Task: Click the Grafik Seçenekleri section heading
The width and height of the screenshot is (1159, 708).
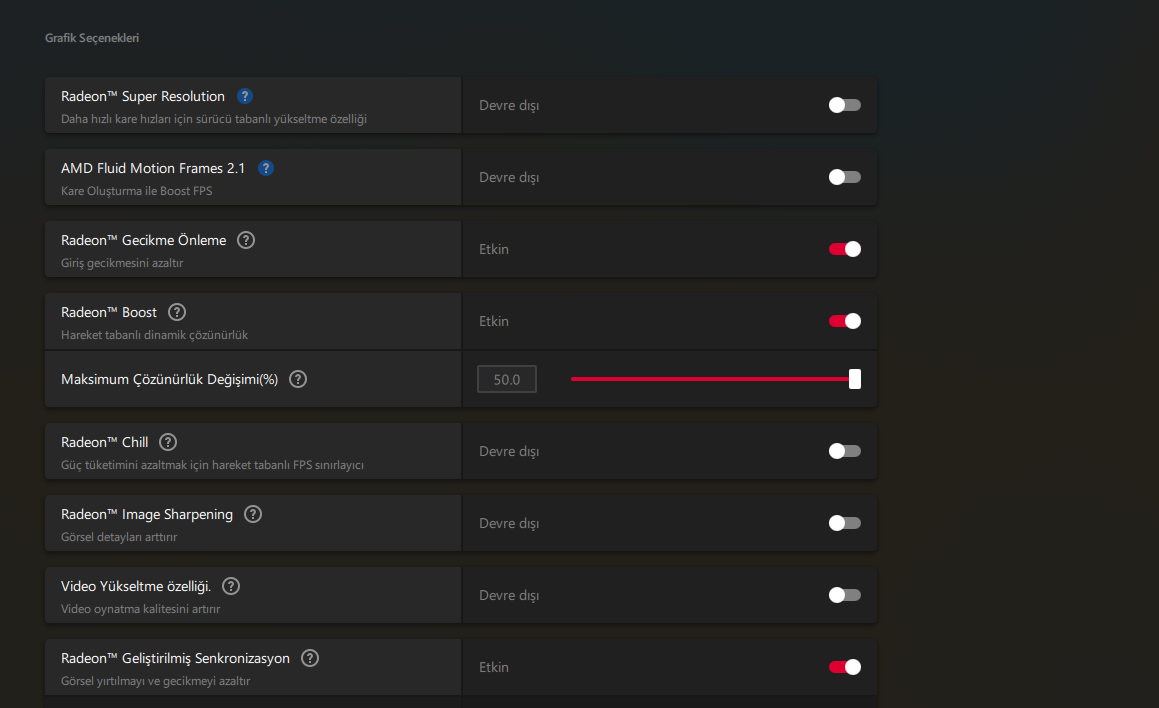Action: [x=92, y=38]
